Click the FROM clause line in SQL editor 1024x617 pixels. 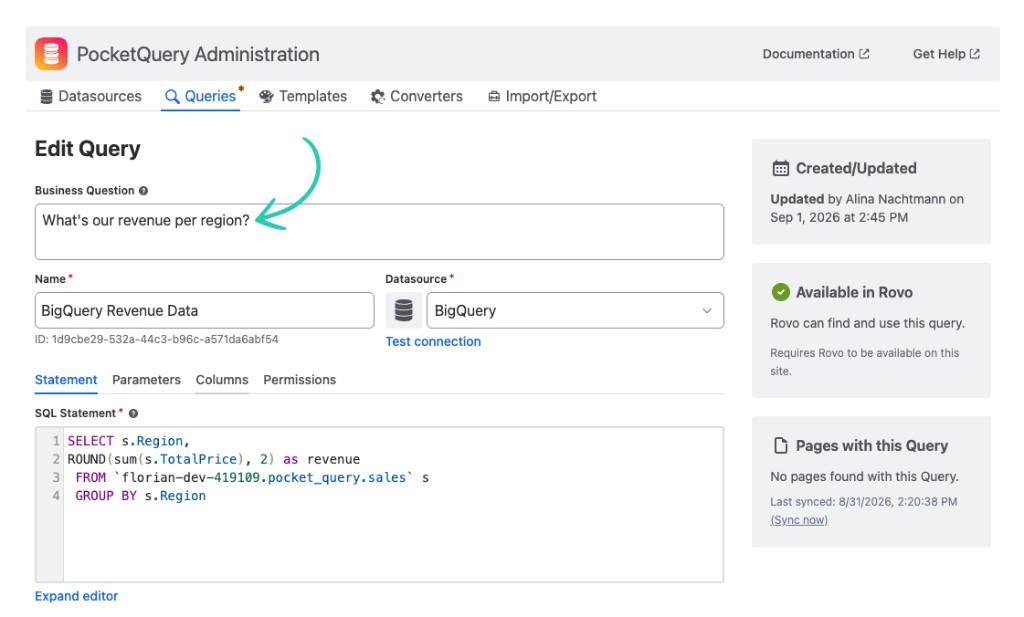point(252,477)
